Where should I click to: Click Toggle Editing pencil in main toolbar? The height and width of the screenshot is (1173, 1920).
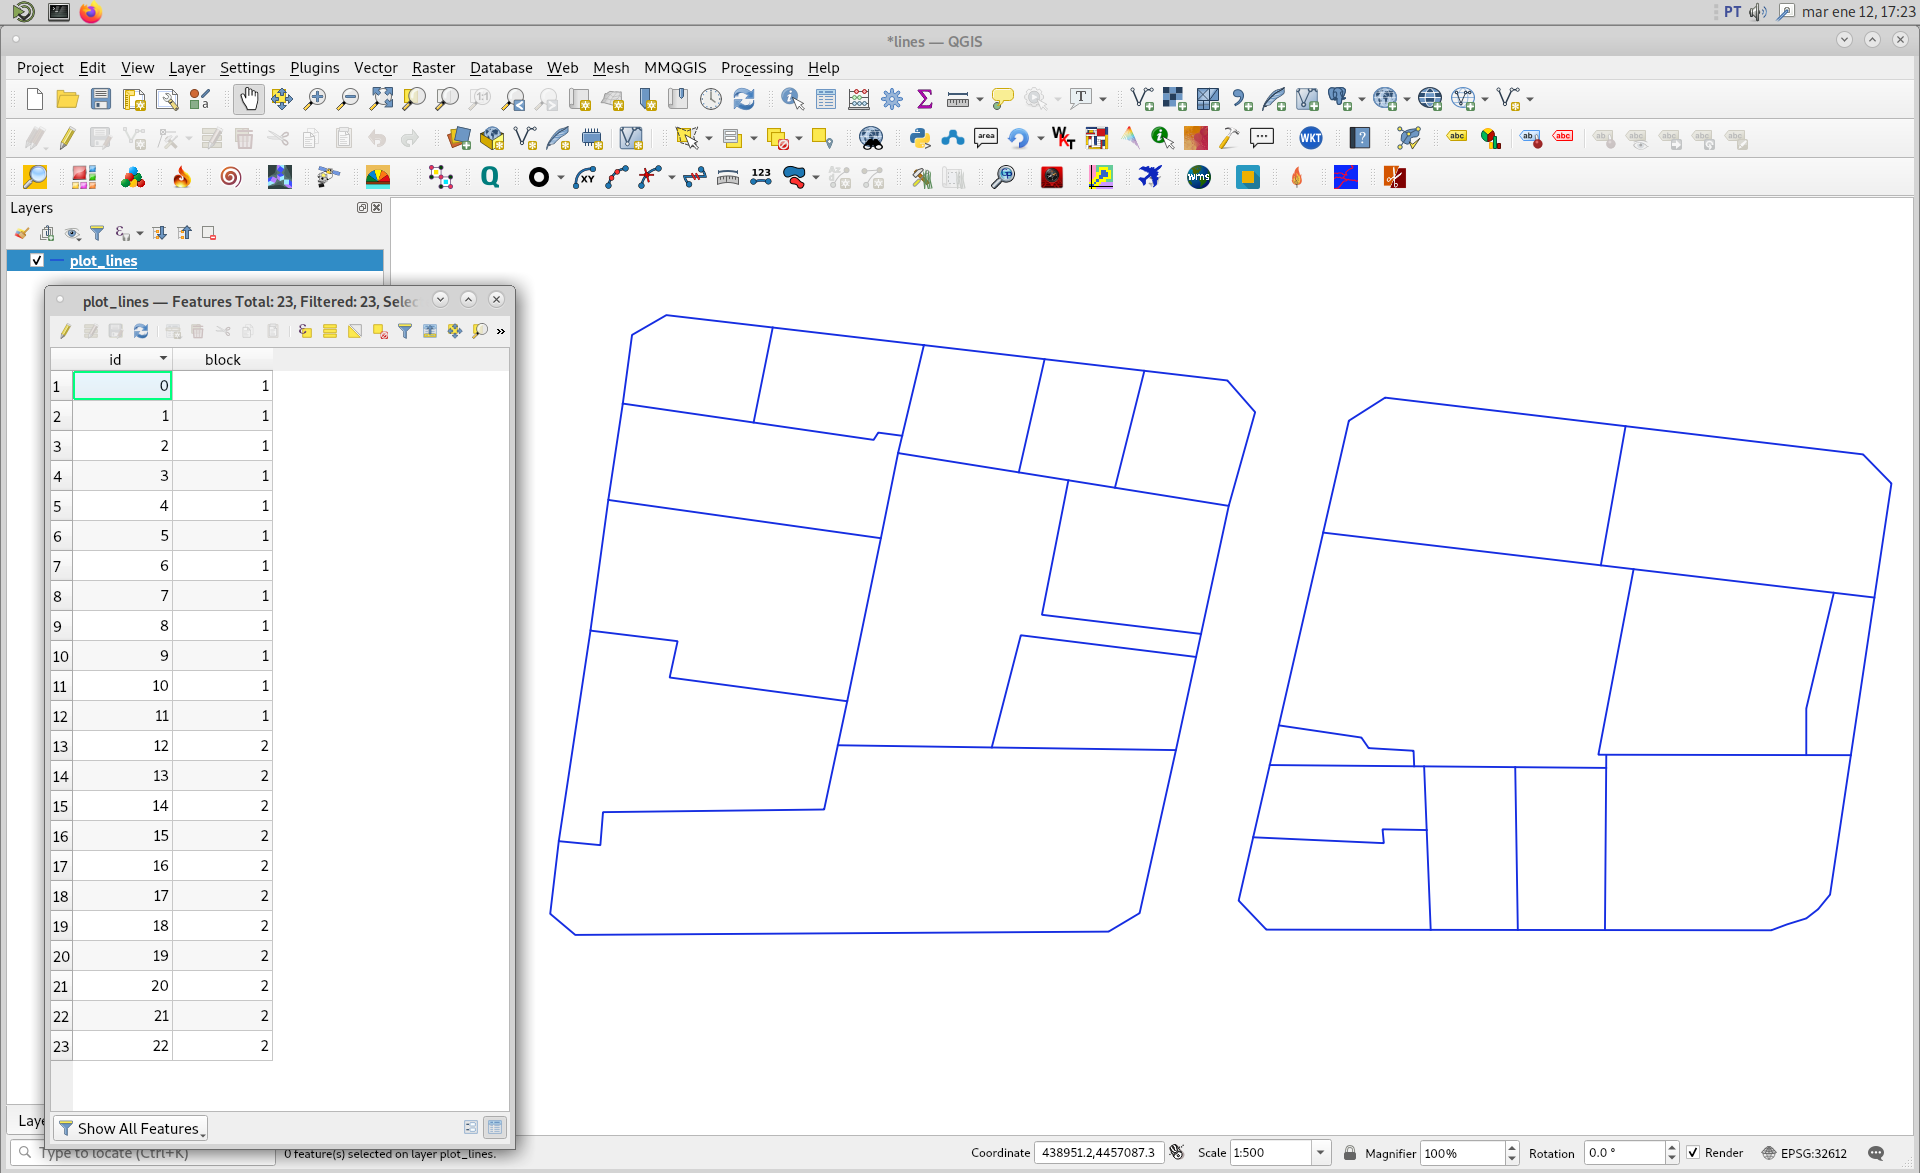[67, 138]
